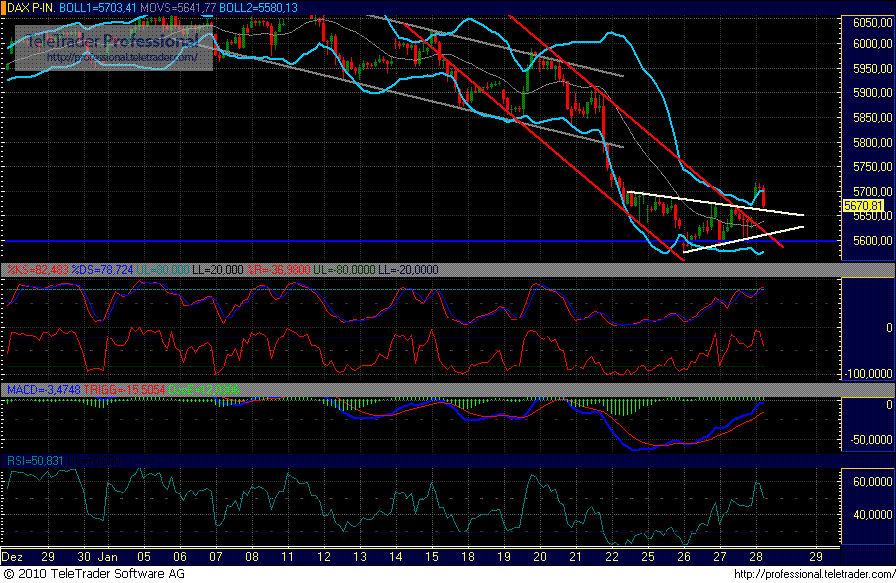Image resolution: width=896 pixels, height=583 pixels.
Task: Click the UL=80,000 upper limit label
Action: [x=163, y=270]
